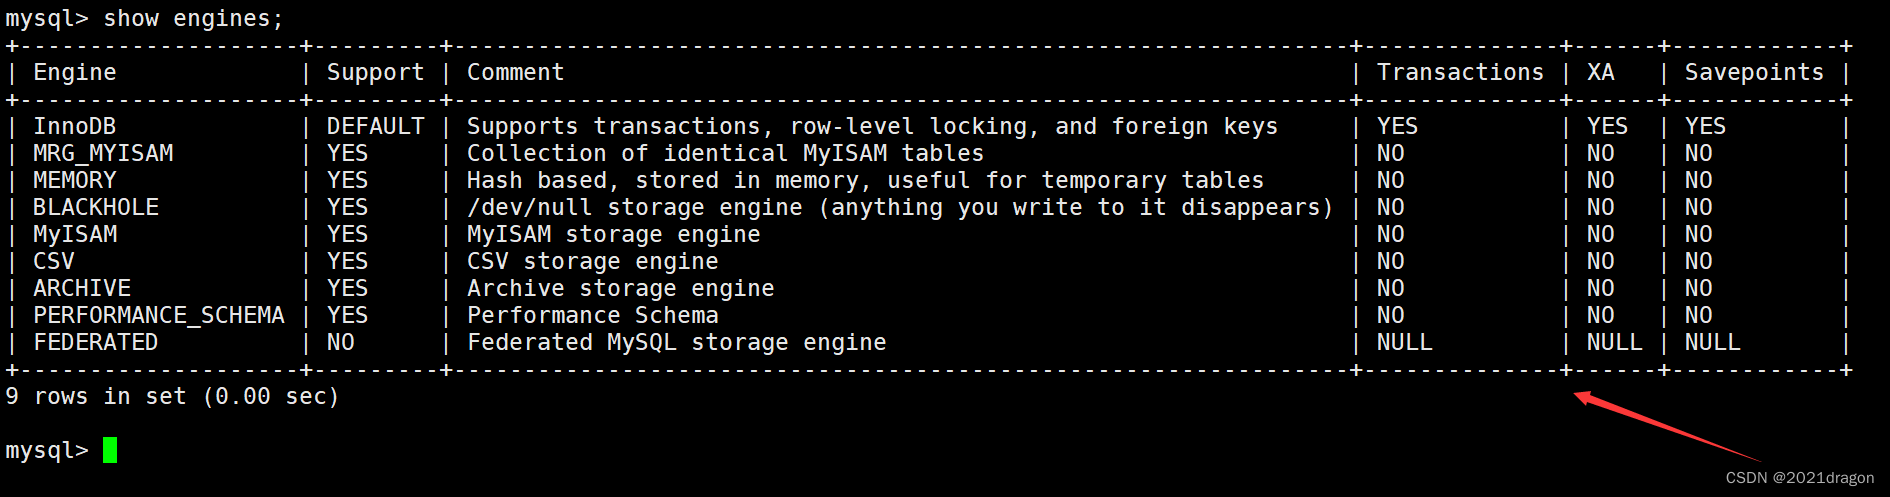This screenshot has height=497, width=1890.
Task: Click the /dev/null storage engine comment
Action: (899, 208)
